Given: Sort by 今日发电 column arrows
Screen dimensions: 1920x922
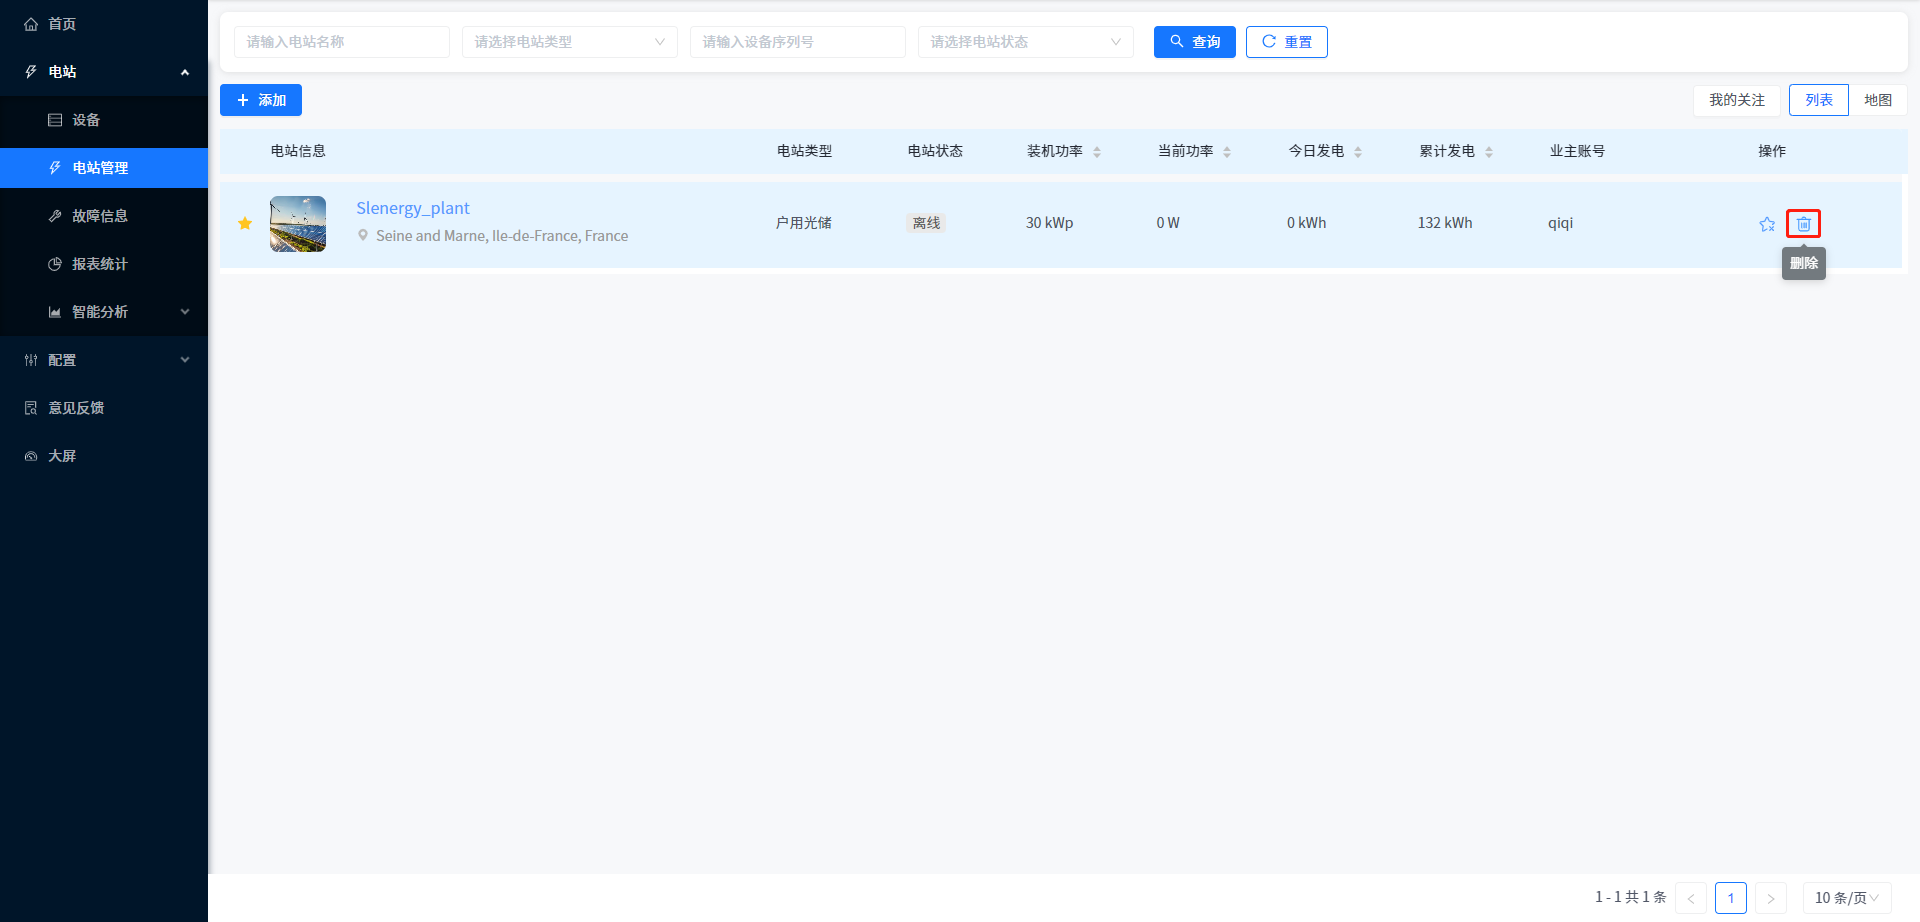Looking at the screenshot, I should (1358, 152).
